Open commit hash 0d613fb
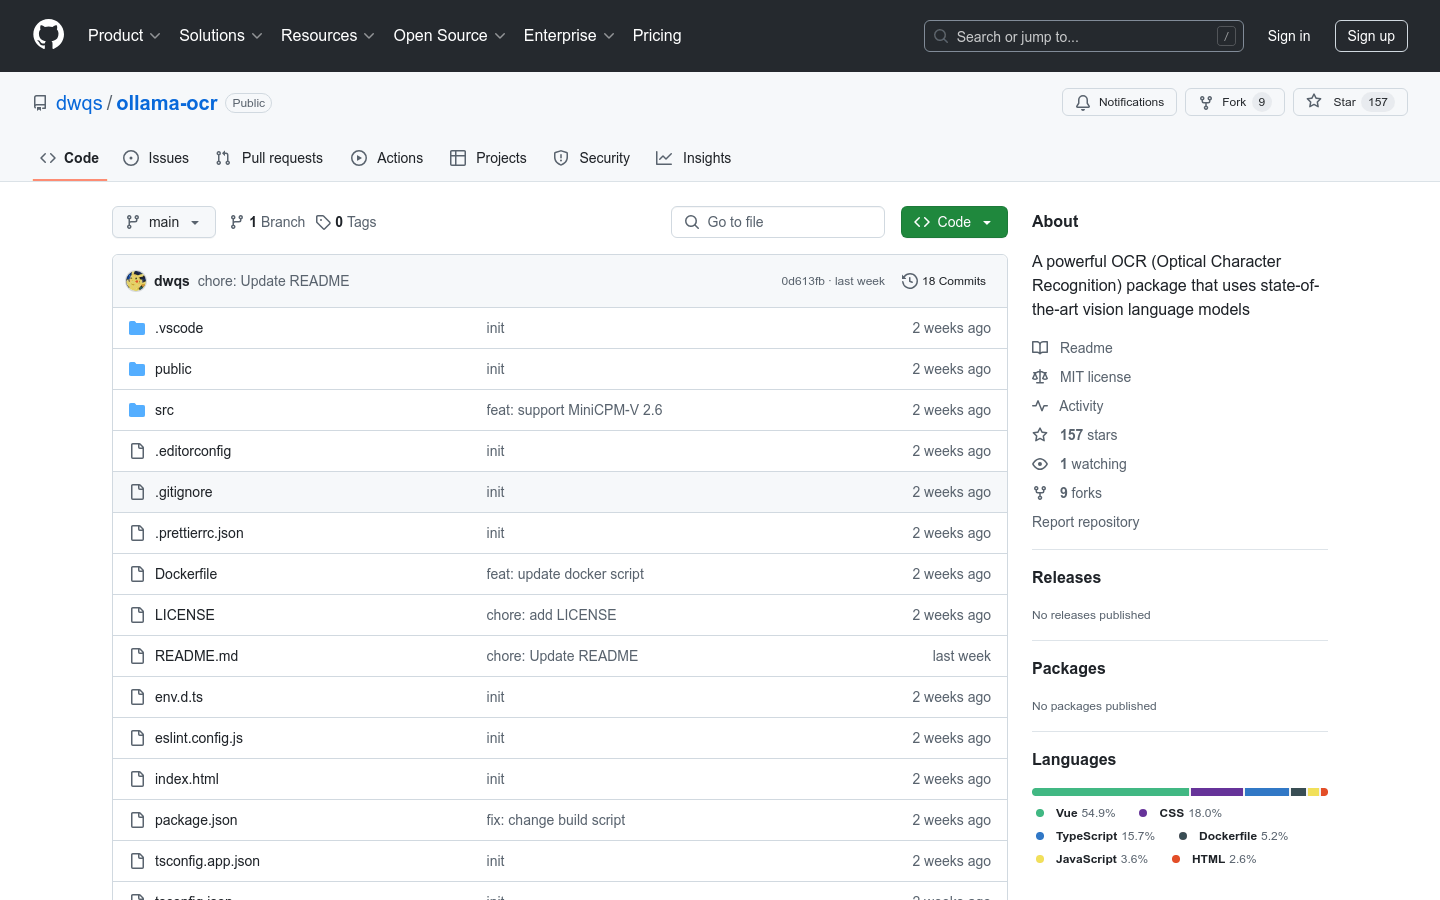This screenshot has height=900, width=1440. [803, 281]
